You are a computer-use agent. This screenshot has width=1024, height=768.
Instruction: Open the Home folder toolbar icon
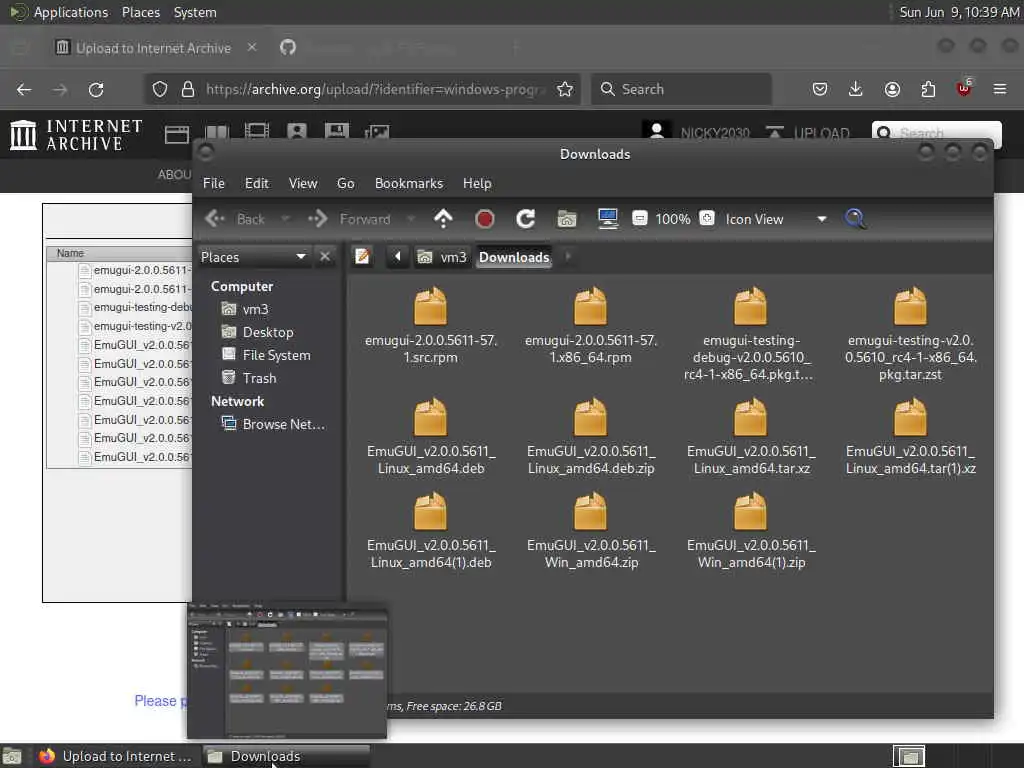click(x=567, y=219)
